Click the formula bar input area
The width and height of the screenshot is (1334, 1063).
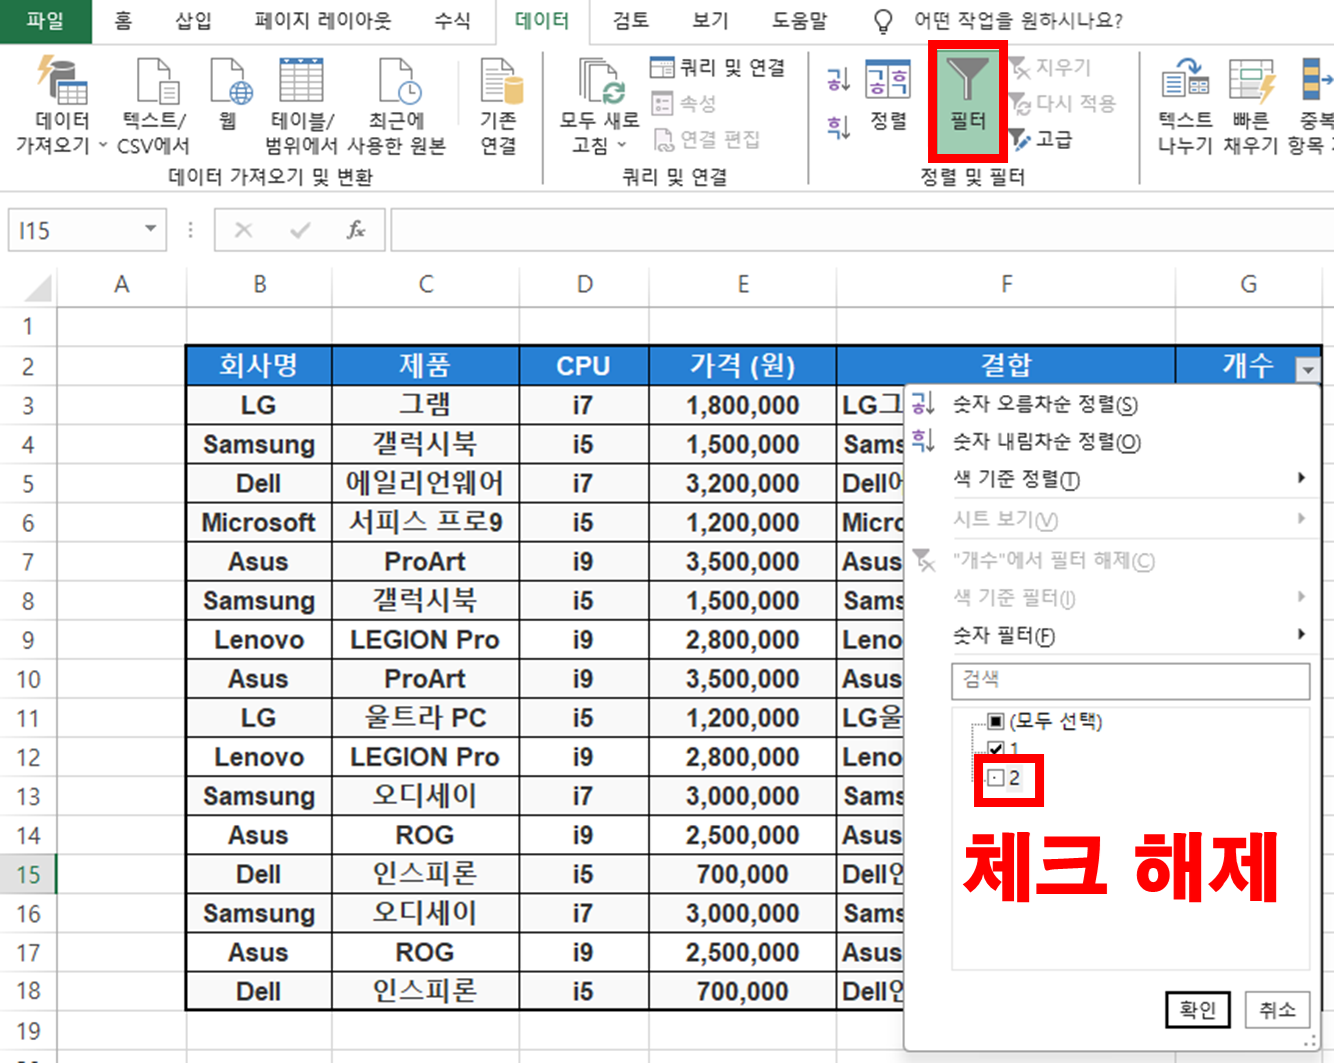(861, 231)
